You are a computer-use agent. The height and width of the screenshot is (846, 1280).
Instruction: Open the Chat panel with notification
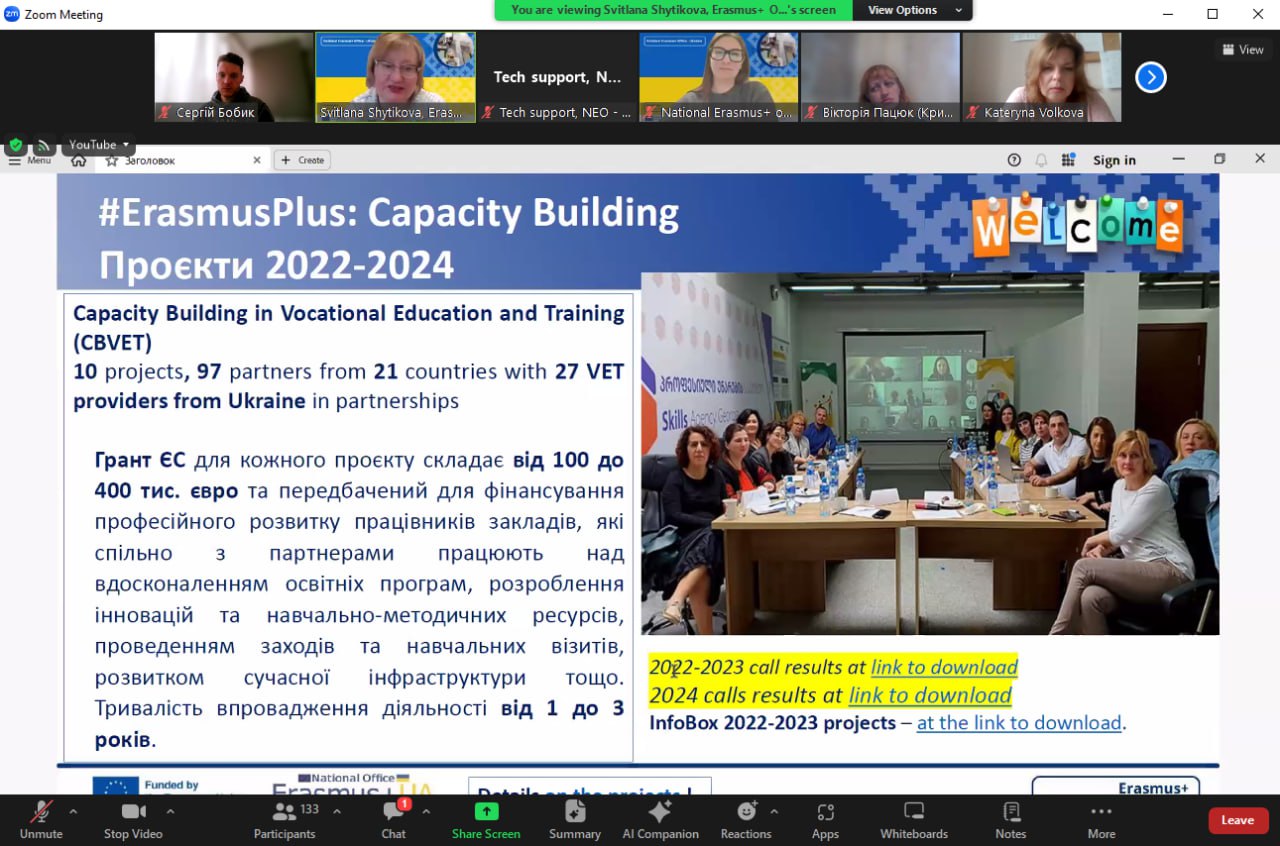click(394, 819)
